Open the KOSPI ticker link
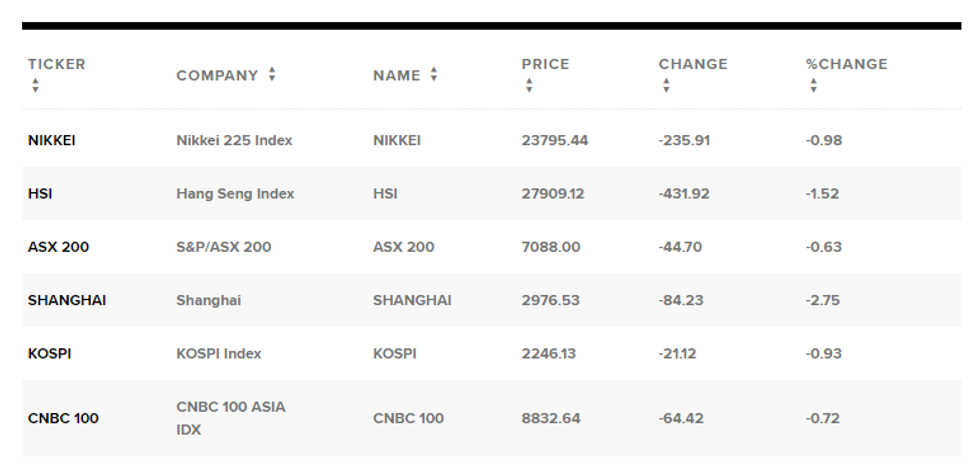Image resolution: width=980 pixels, height=475 pixels. 50,353
